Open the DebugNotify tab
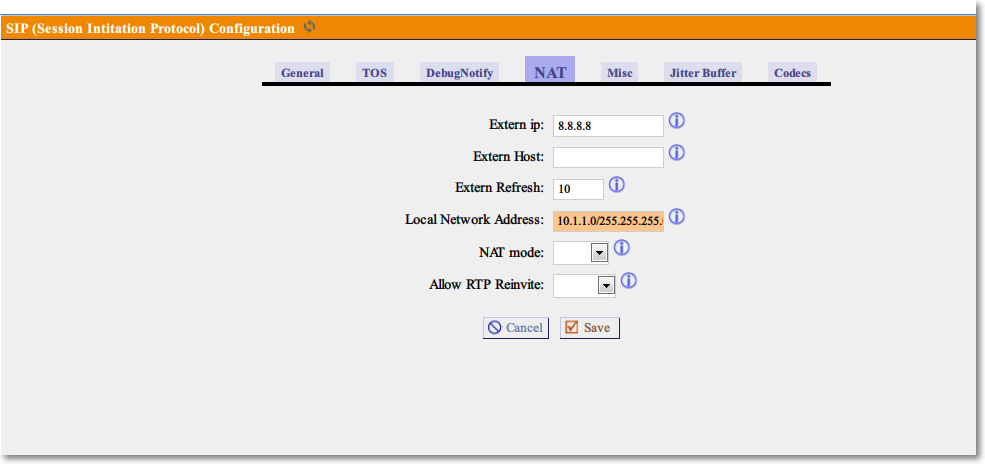 (x=459, y=72)
